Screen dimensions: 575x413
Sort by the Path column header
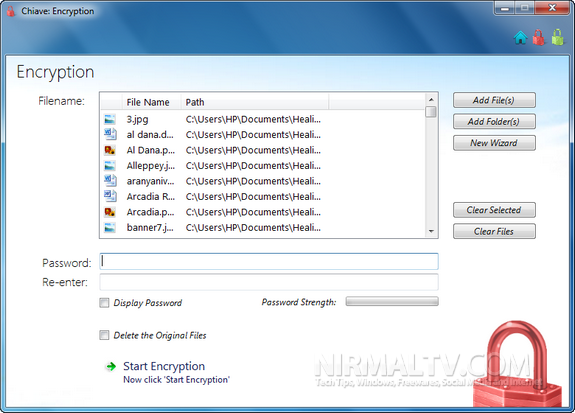(x=255, y=102)
